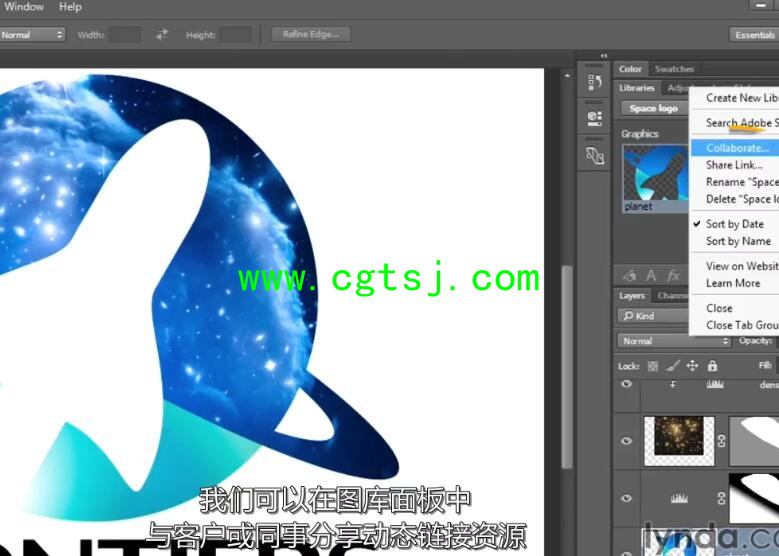779x556 pixels.
Task: Select the planet graphic in Libraries
Action: click(x=656, y=178)
